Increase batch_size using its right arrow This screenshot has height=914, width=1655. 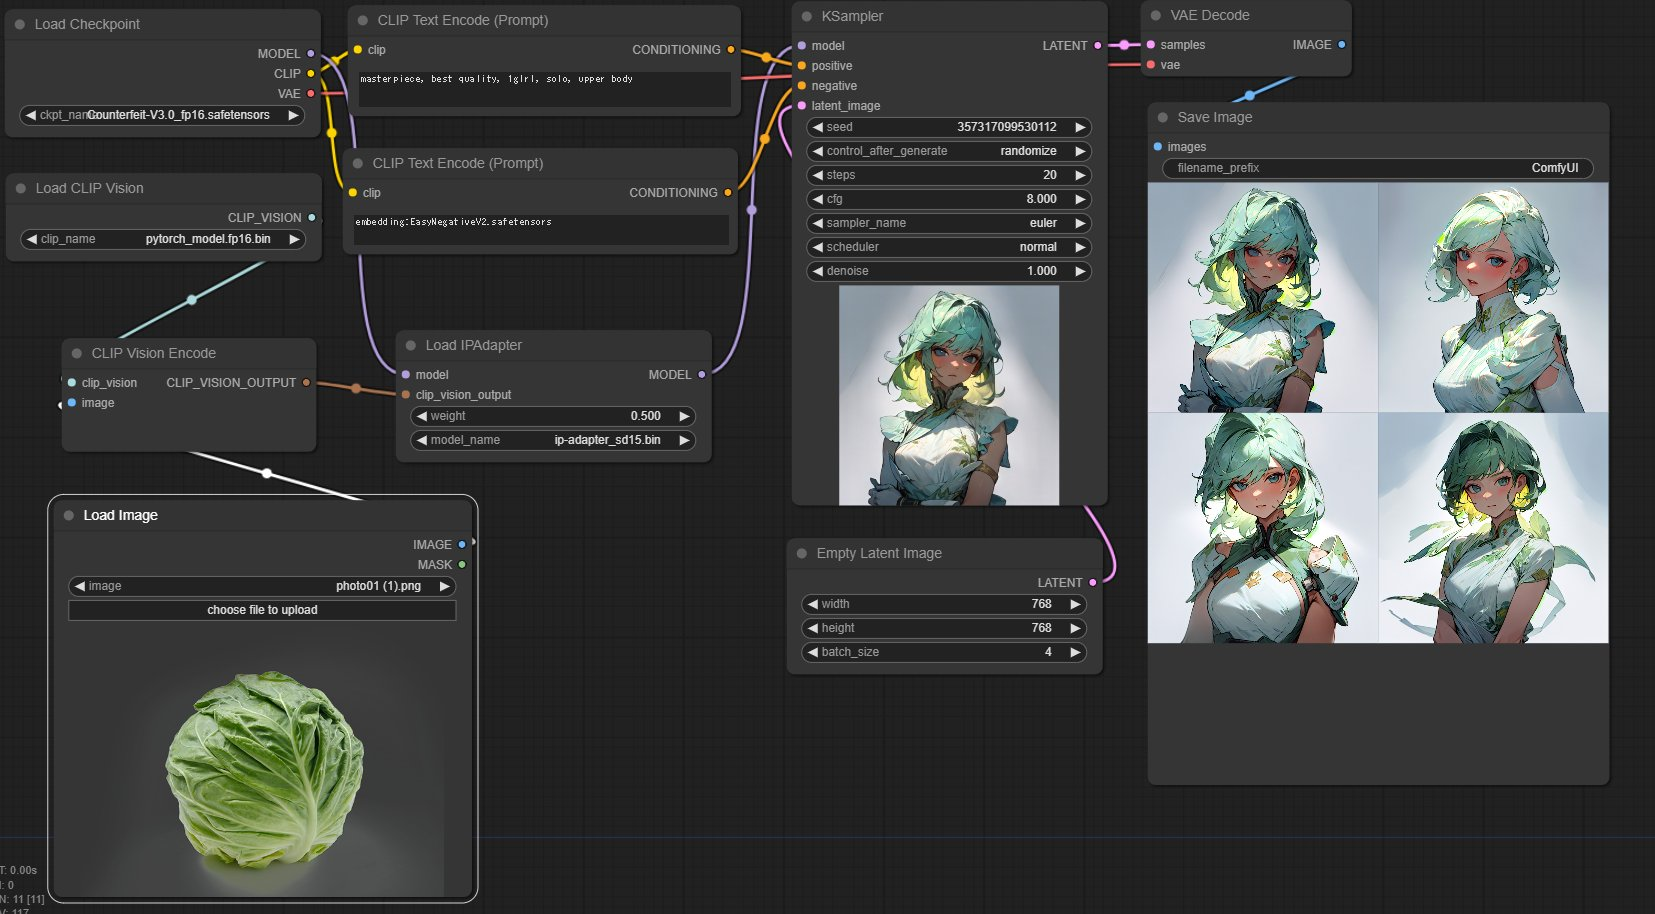[x=1075, y=652]
